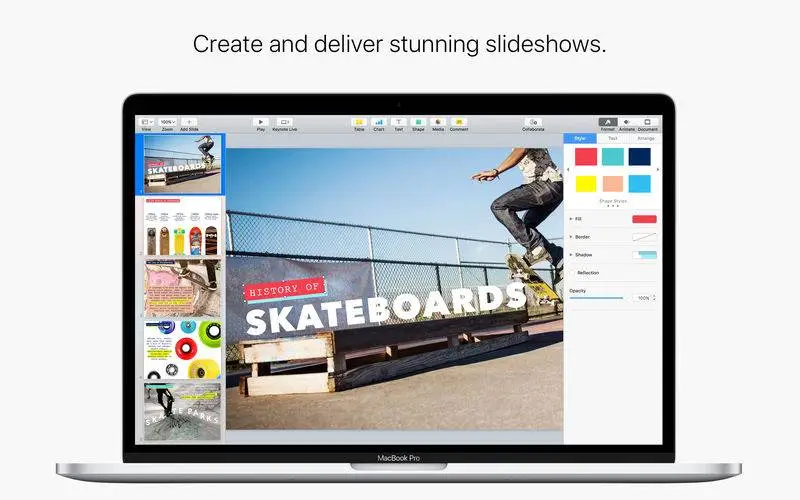
Task: Click the Shape Styles page dots
Action: pyautogui.click(x=612, y=206)
